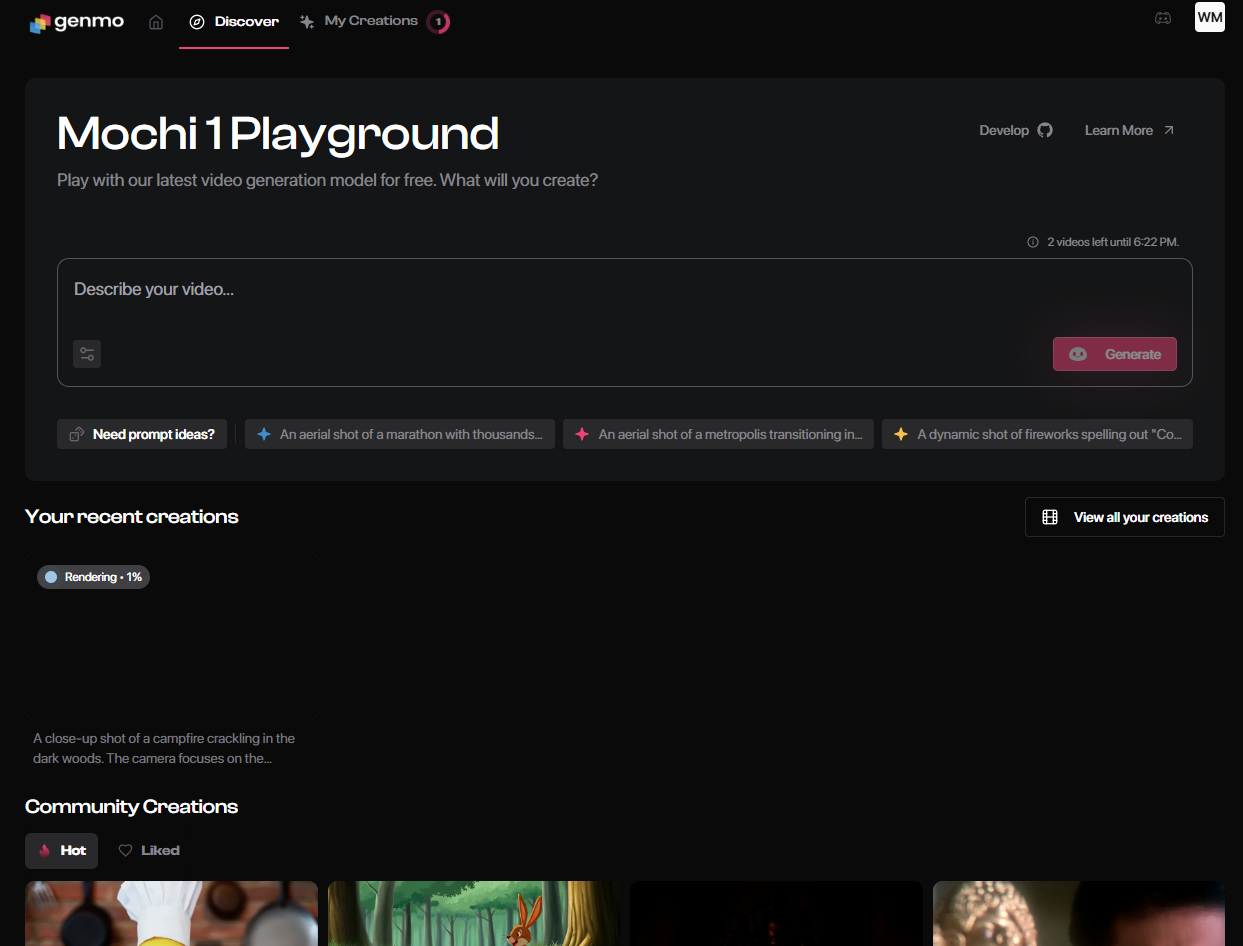Open the rendering campfire video thumbnail
The width and height of the screenshot is (1243, 946).
click(x=171, y=640)
